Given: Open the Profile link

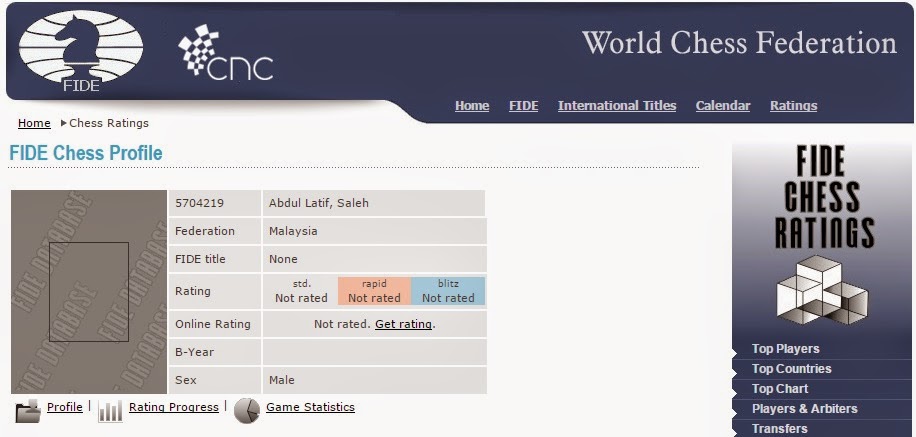Looking at the screenshot, I should (x=64, y=407).
